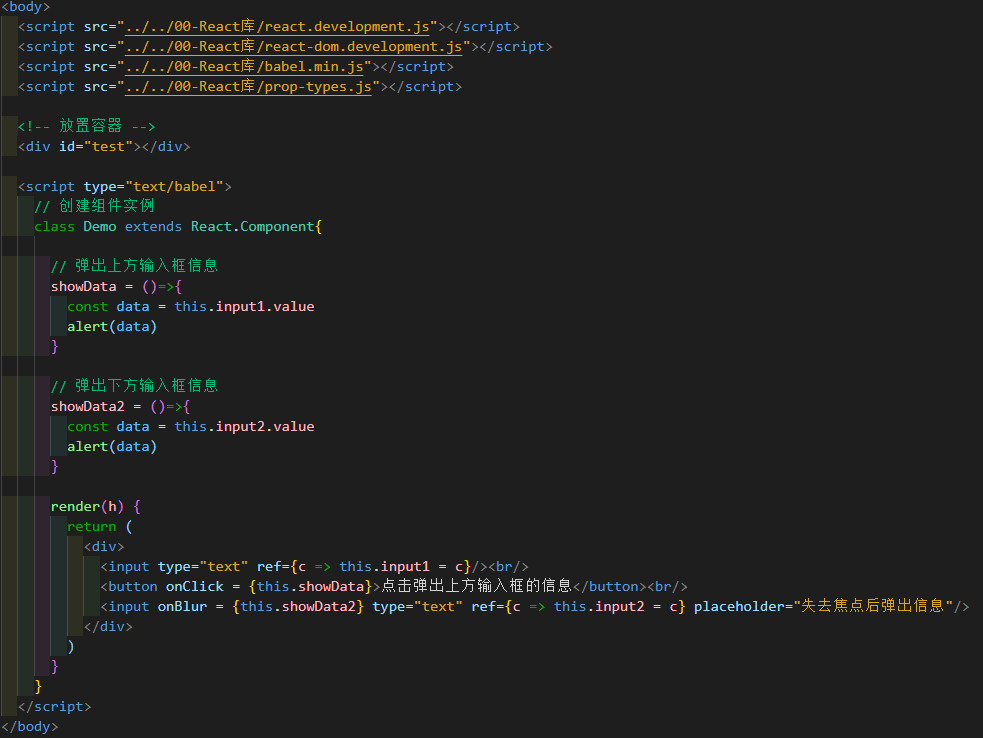The height and width of the screenshot is (738, 983).
Task: Click the placeholder text 失去焦点后弹出信息
Action: point(873,606)
